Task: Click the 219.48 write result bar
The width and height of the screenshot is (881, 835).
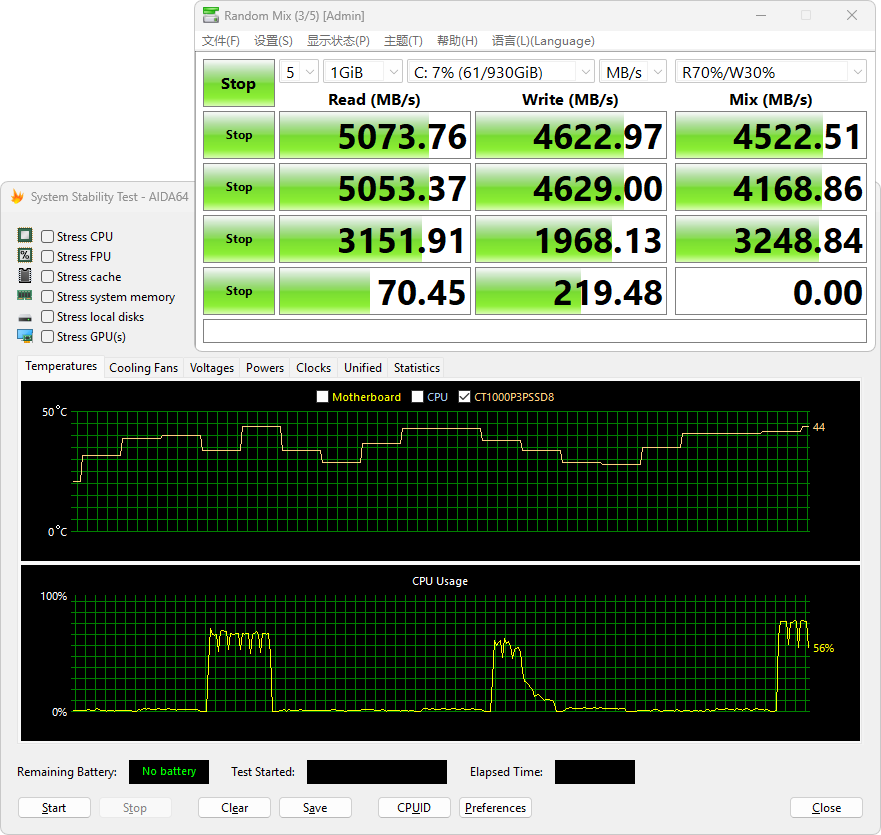Action: coord(571,291)
